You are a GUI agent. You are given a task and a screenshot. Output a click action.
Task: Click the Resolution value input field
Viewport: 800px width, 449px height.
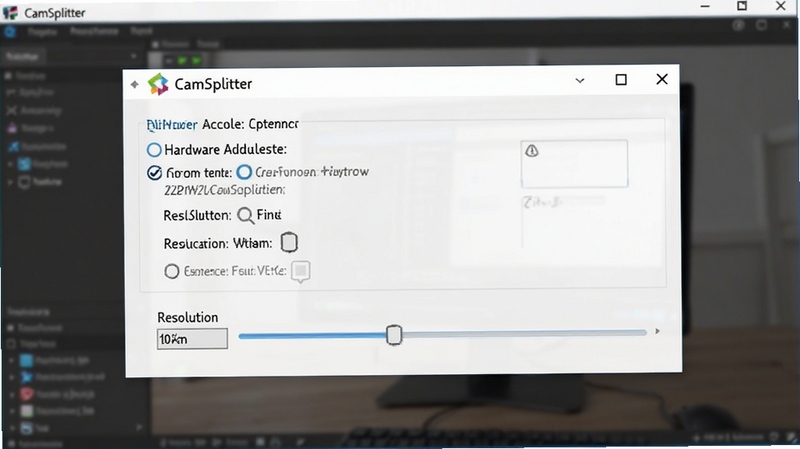(x=192, y=339)
